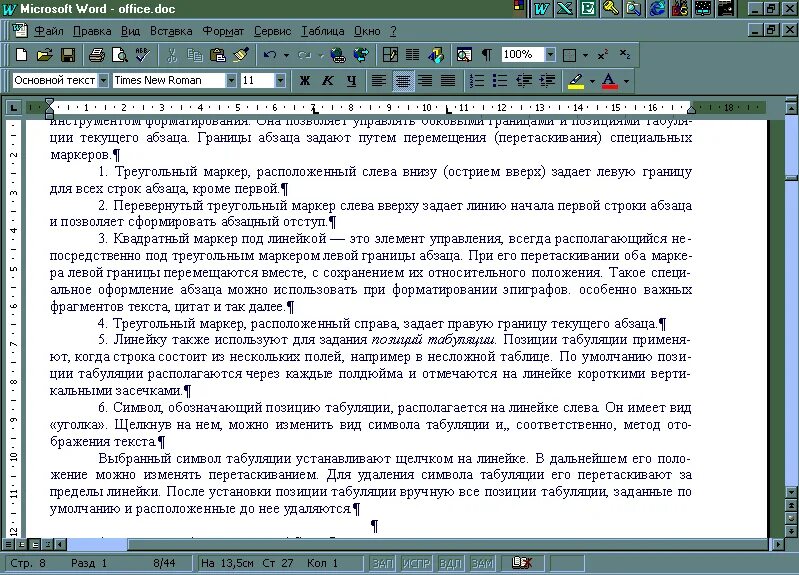Click the tab-stop type selector at ruler left
799x575 pixels.
13,108
